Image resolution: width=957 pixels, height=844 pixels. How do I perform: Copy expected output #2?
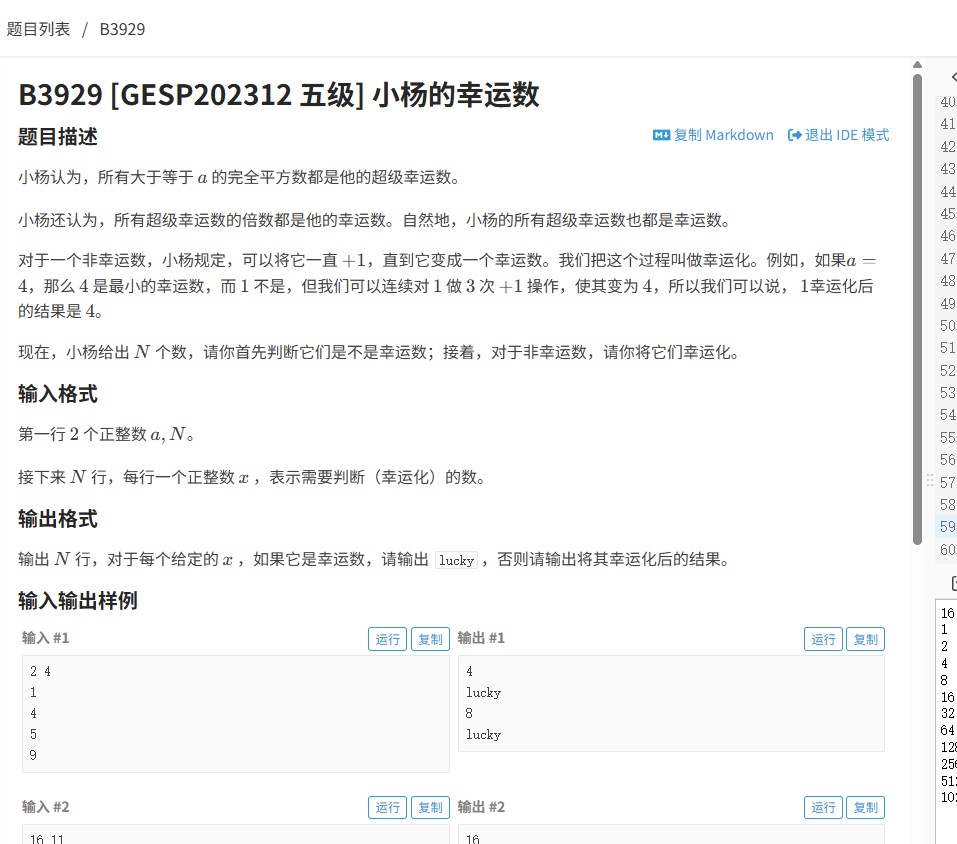[865, 807]
